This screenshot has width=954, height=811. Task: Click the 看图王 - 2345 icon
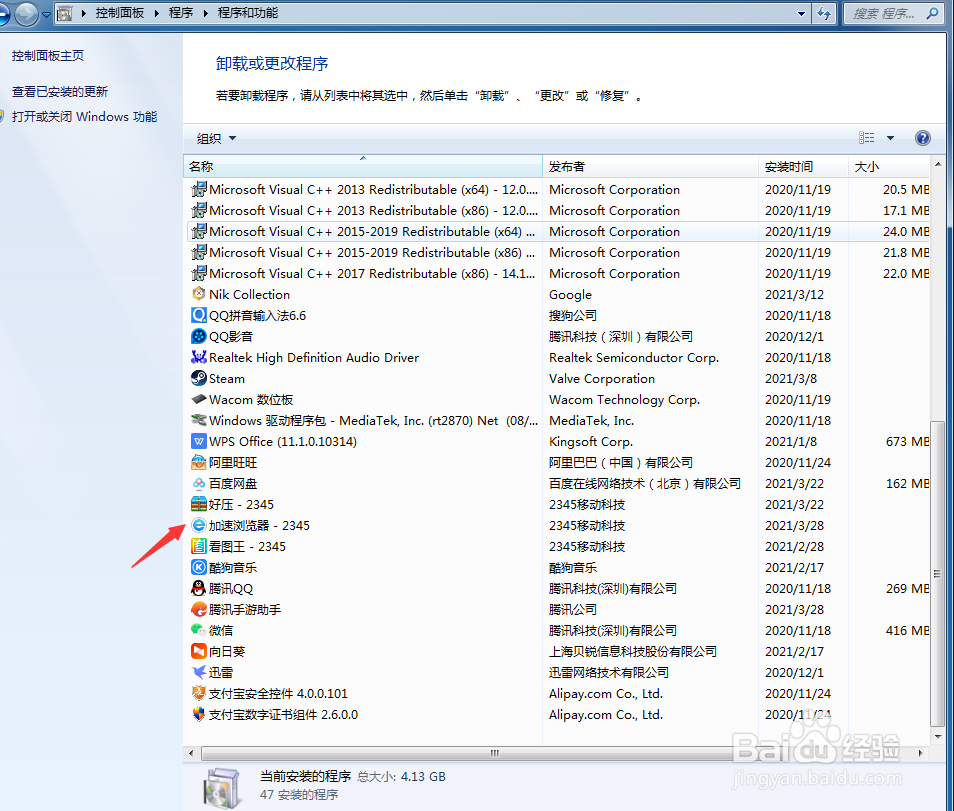[198, 546]
